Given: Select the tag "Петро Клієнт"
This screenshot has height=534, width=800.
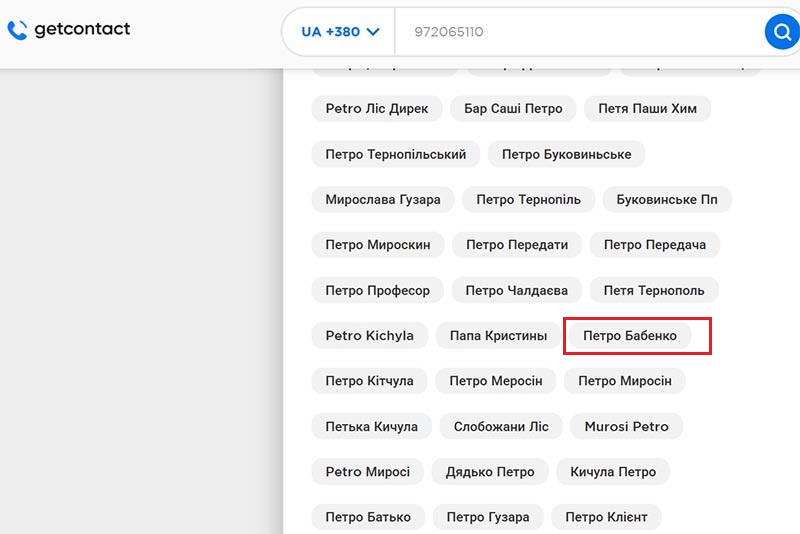Looking at the screenshot, I should coord(607,517).
